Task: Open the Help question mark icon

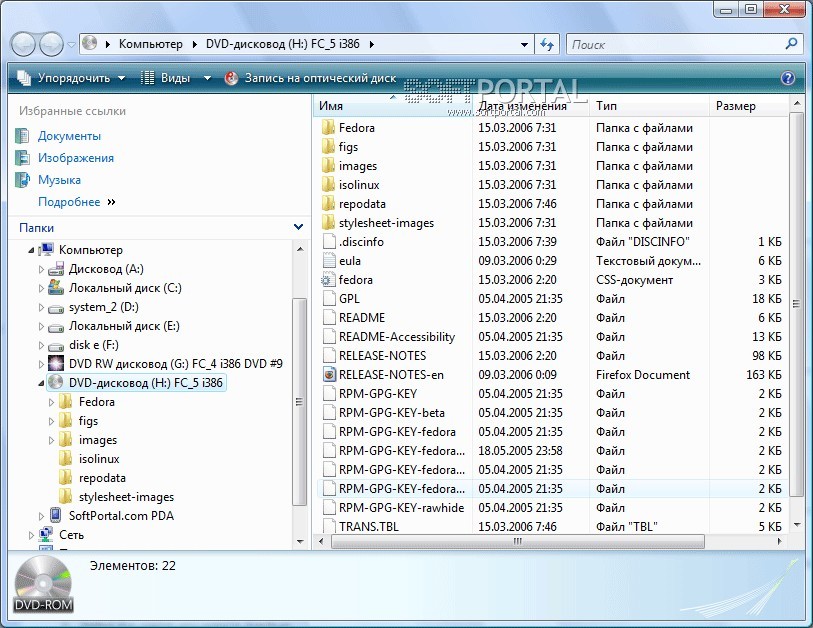Action: click(788, 78)
